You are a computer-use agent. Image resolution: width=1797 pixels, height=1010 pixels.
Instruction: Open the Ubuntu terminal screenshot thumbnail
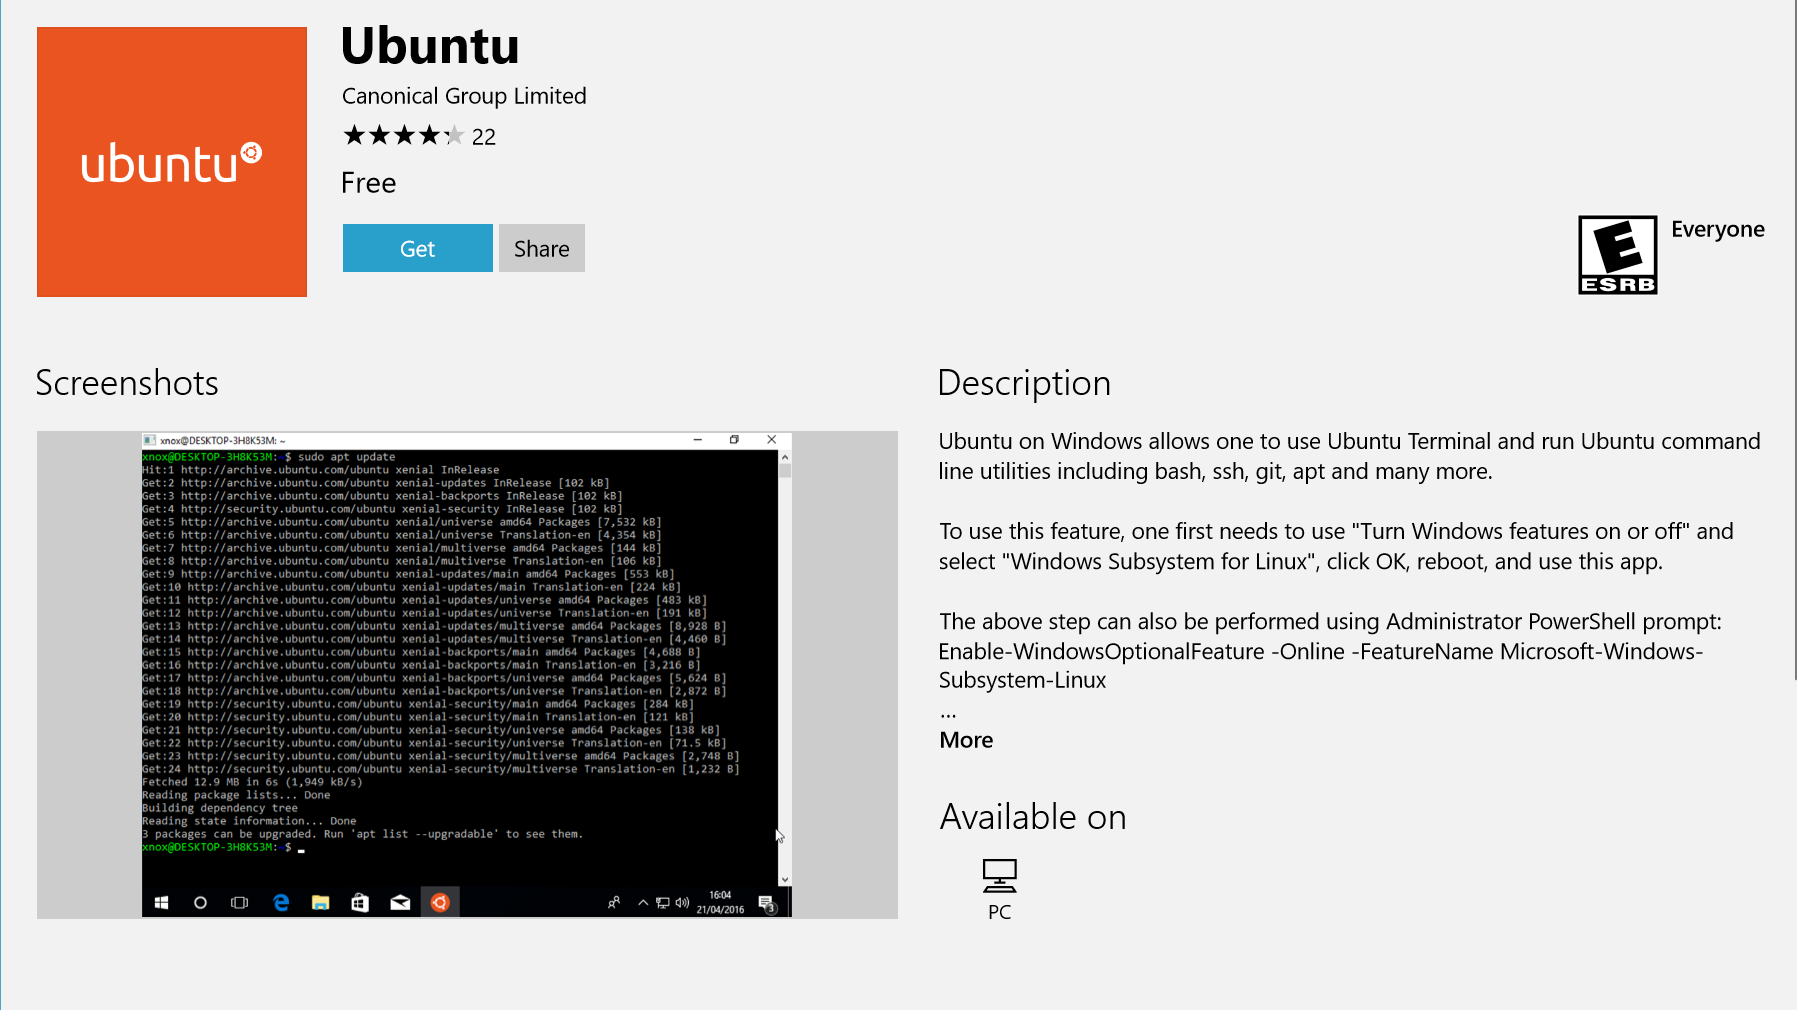(467, 675)
